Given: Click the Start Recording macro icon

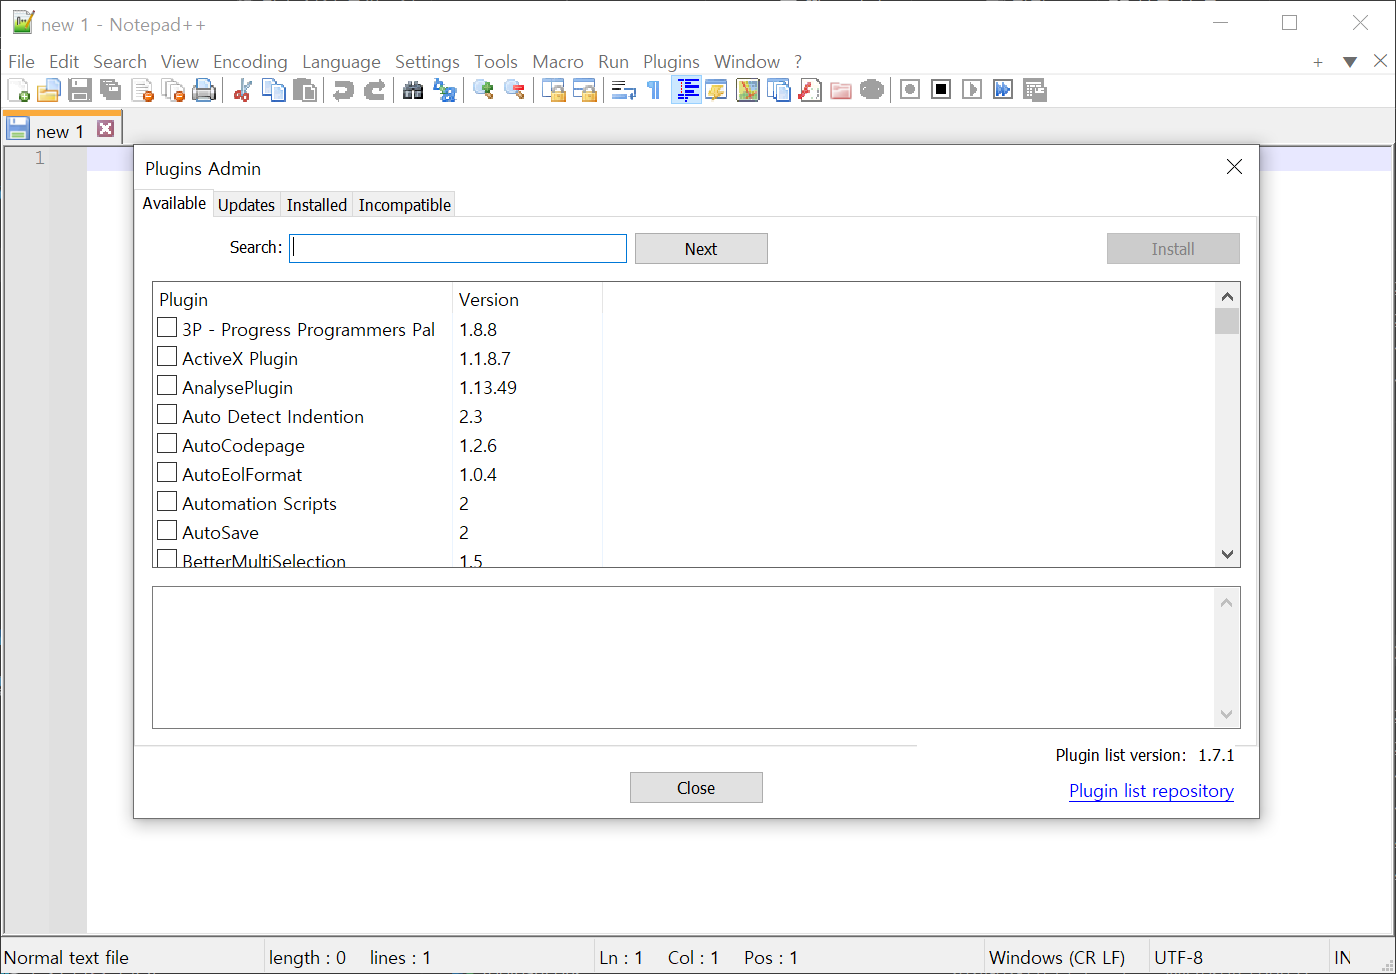Looking at the screenshot, I should tap(909, 90).
